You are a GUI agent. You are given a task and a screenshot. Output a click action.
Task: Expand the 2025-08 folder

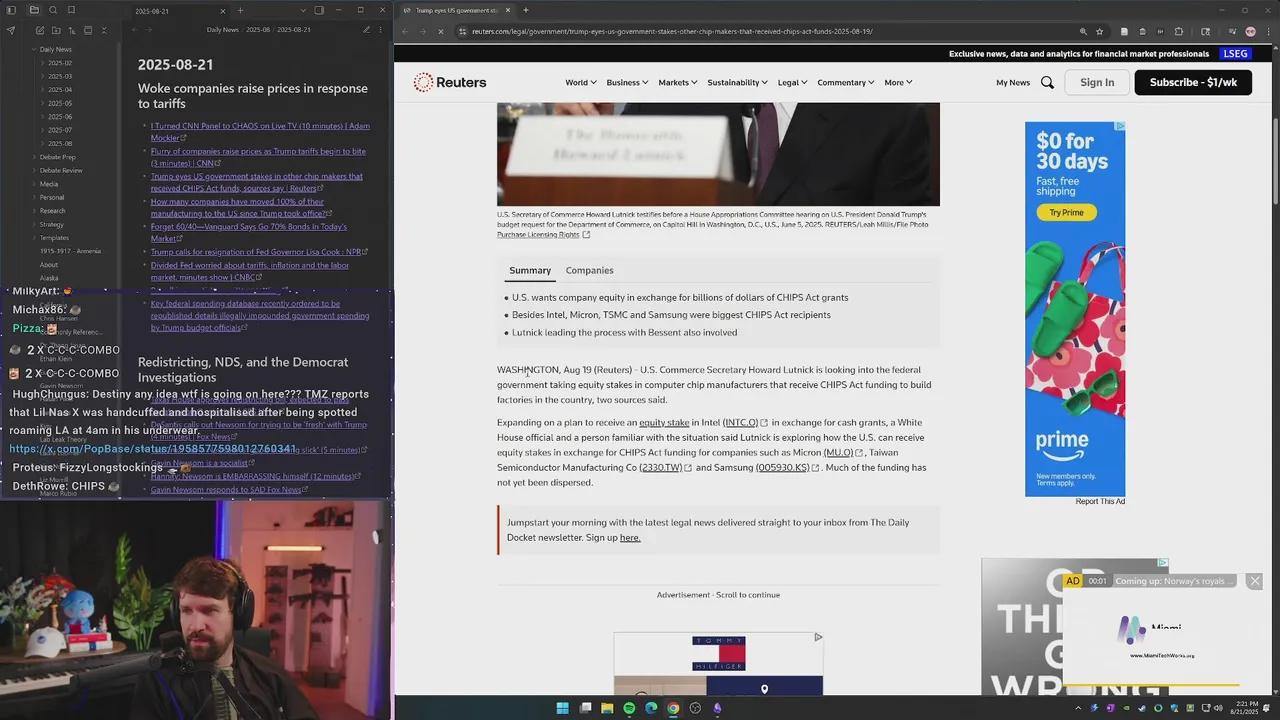[59, 143]
